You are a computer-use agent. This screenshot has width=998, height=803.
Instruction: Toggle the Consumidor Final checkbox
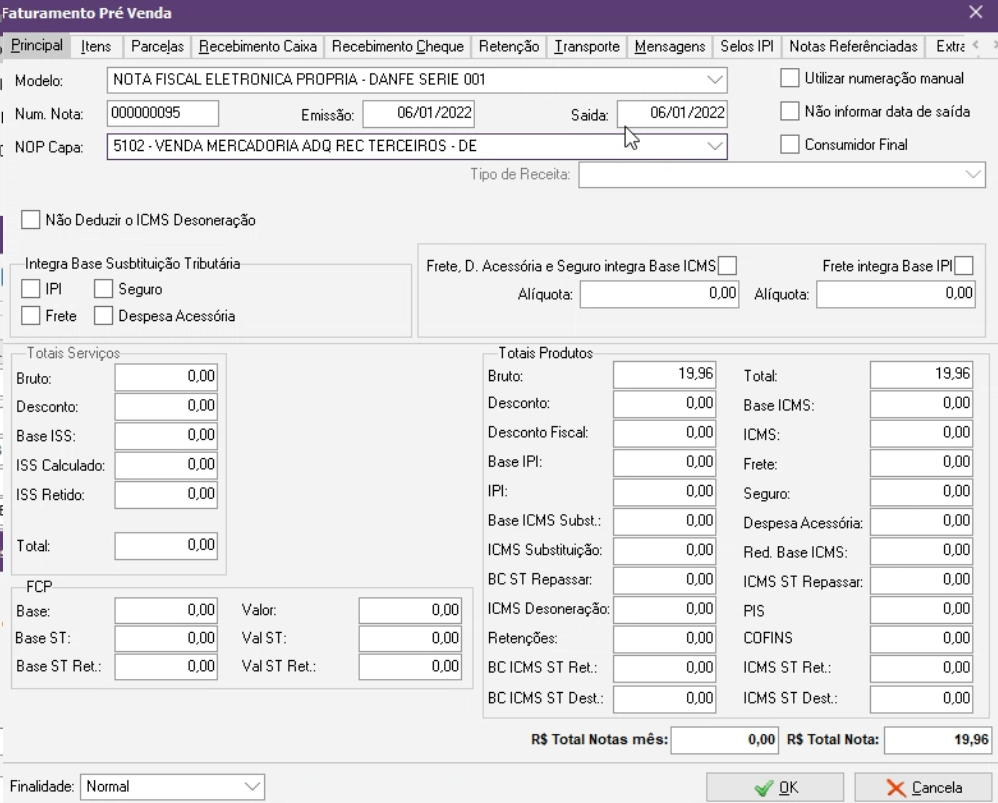[x=790, y=145]
